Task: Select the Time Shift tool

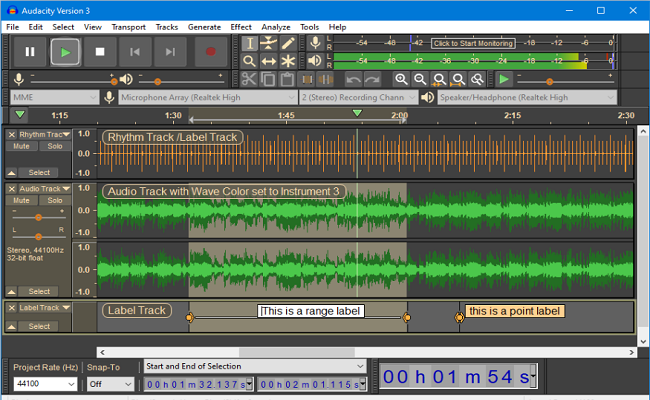Action: click(x=269, y=61)
